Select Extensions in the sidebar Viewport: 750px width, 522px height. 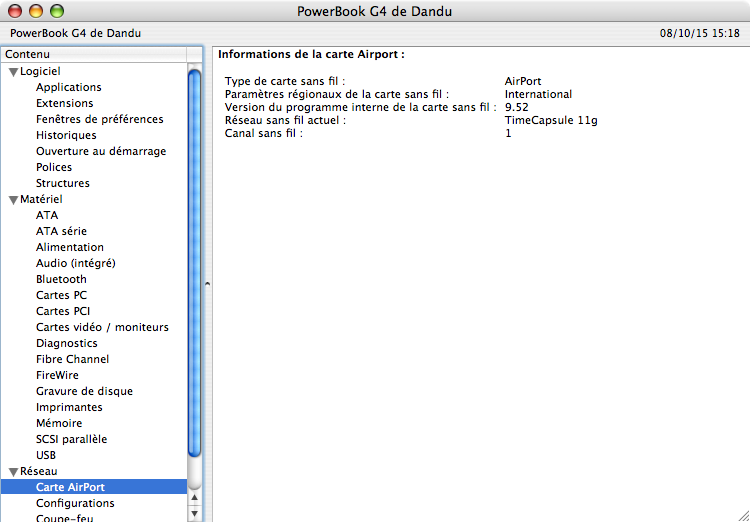coord(65,103)
